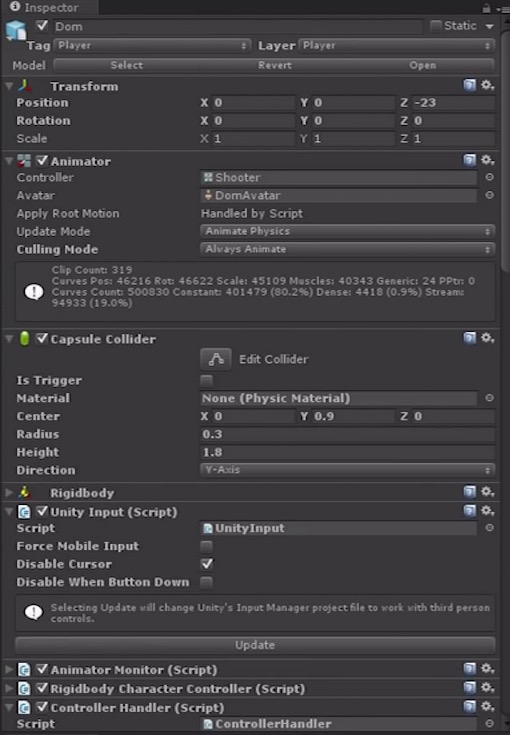The image size is (510, 735).
Task: Pick Avatar via object selector circle
Action: [489, 195]
